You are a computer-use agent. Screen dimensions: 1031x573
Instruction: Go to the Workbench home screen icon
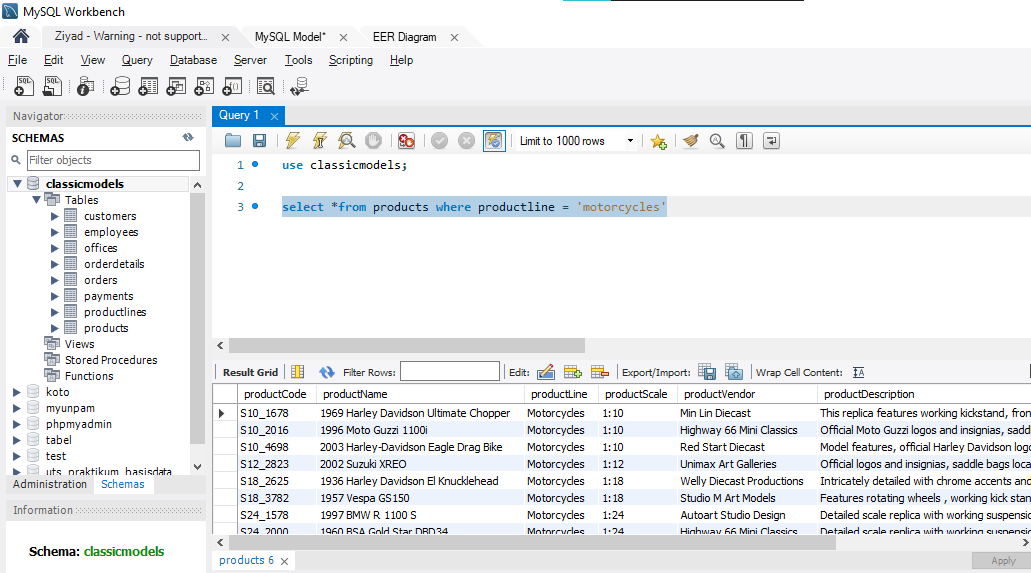pyautogui.click(x=21, y=36)
